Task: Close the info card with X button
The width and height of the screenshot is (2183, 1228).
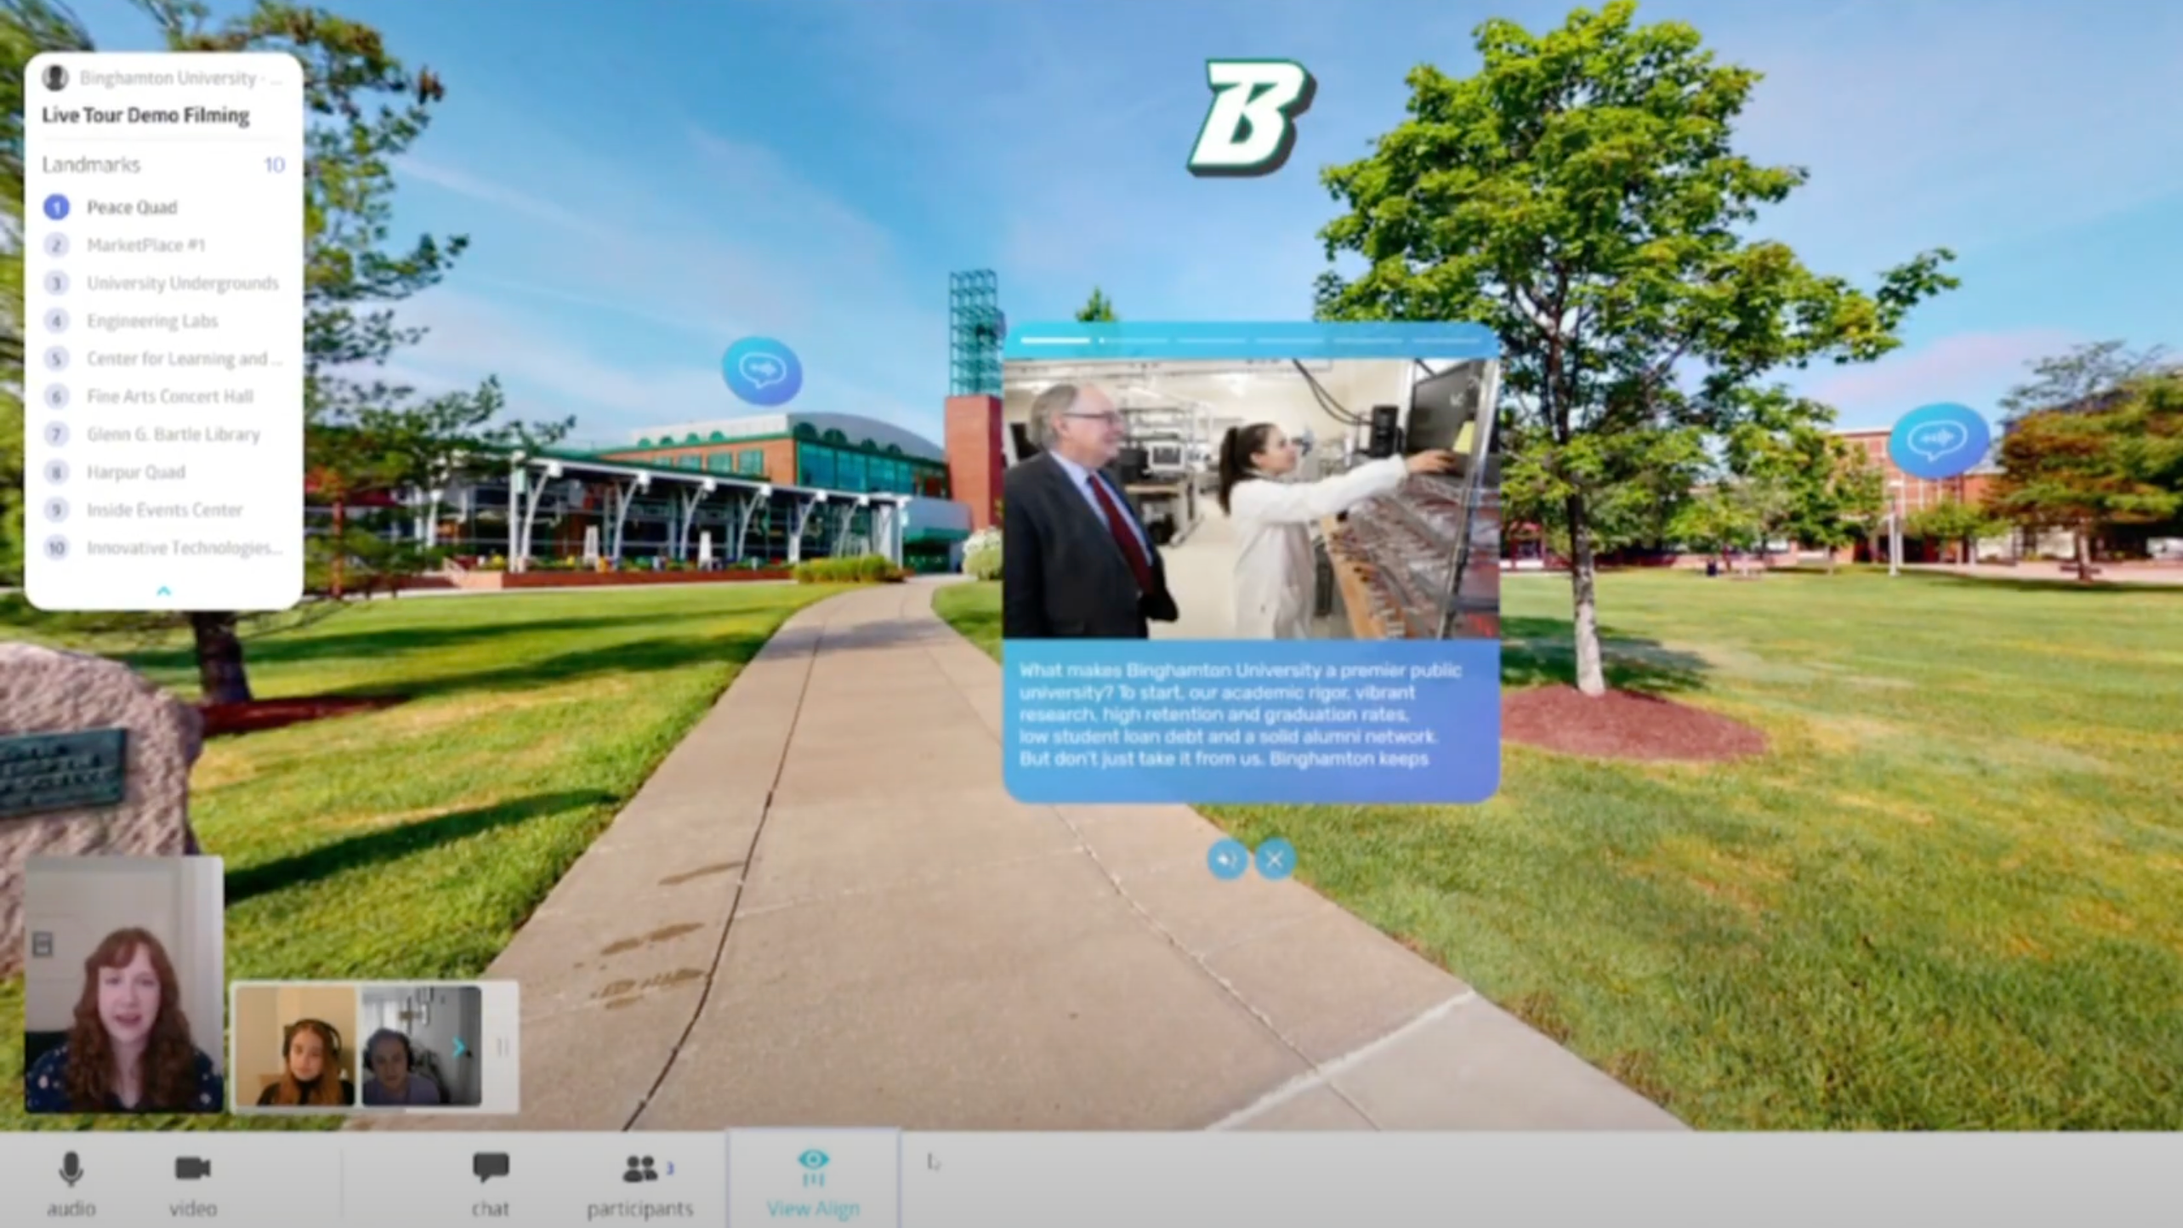Action: [x=1274, y=859]
